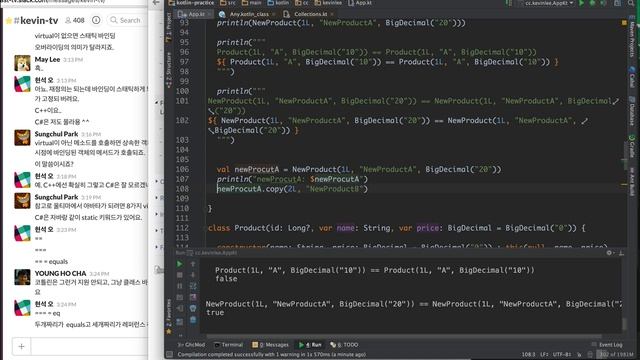The width and height of the screenshot is (640, 360).
Task: Open the Run tool window tab
Action: (311, 345)
